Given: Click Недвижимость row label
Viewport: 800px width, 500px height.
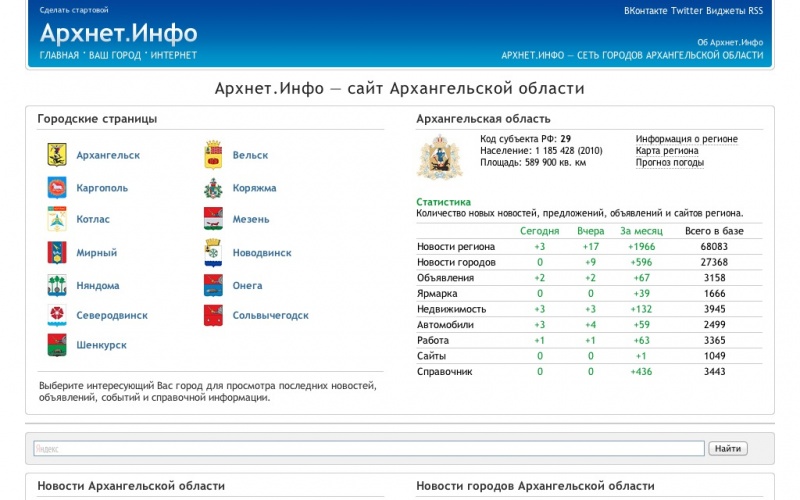Looking at the screenshot, I should coord(452,309).
